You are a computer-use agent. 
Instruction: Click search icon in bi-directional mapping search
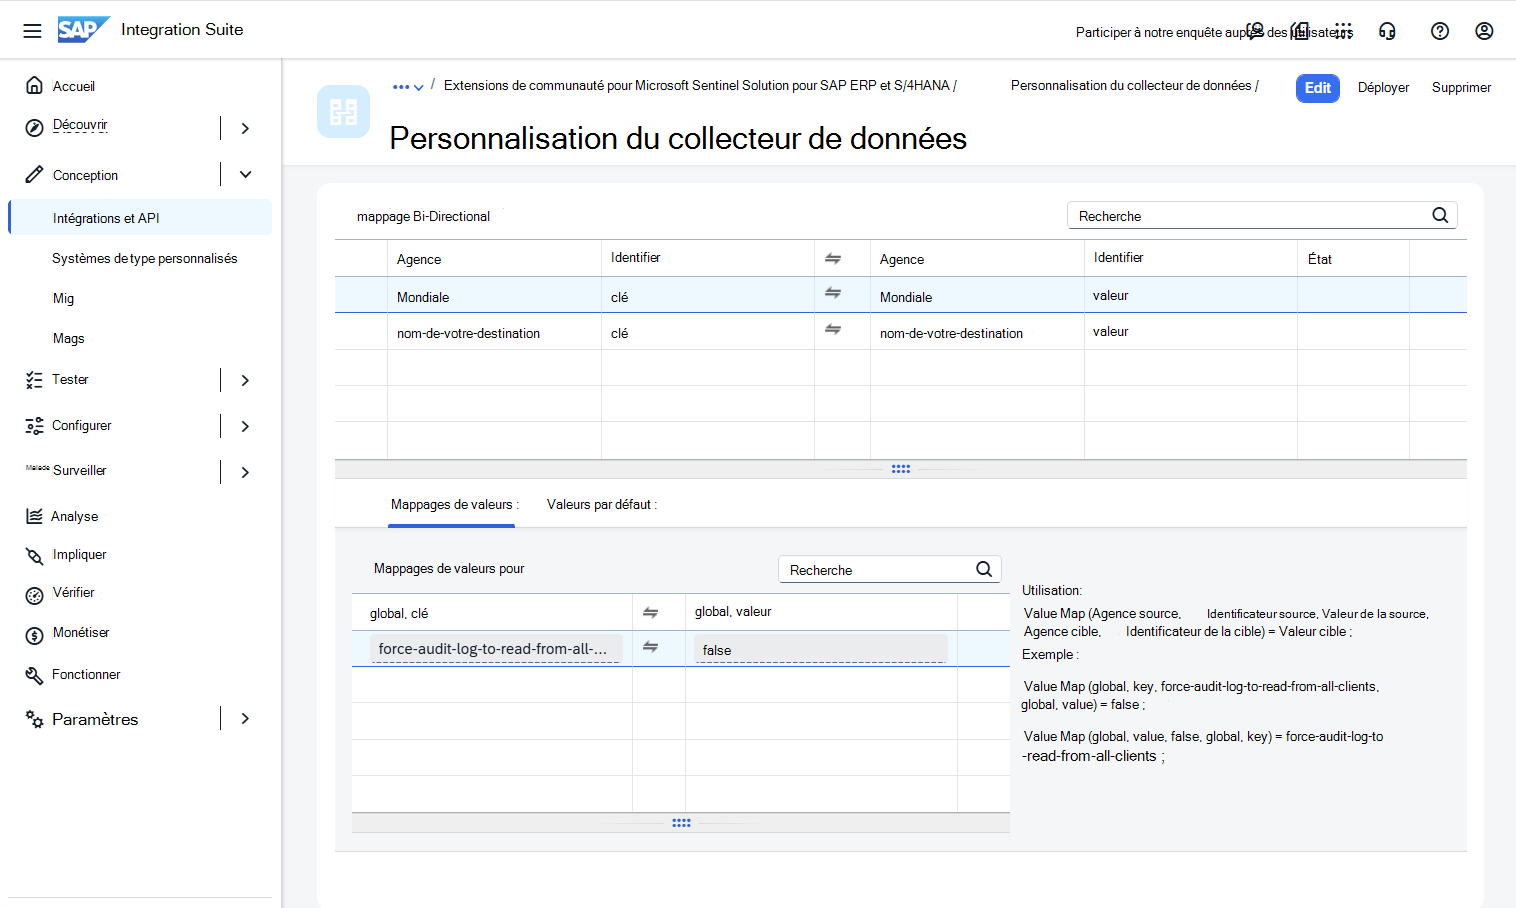[x=1440, y=215]
